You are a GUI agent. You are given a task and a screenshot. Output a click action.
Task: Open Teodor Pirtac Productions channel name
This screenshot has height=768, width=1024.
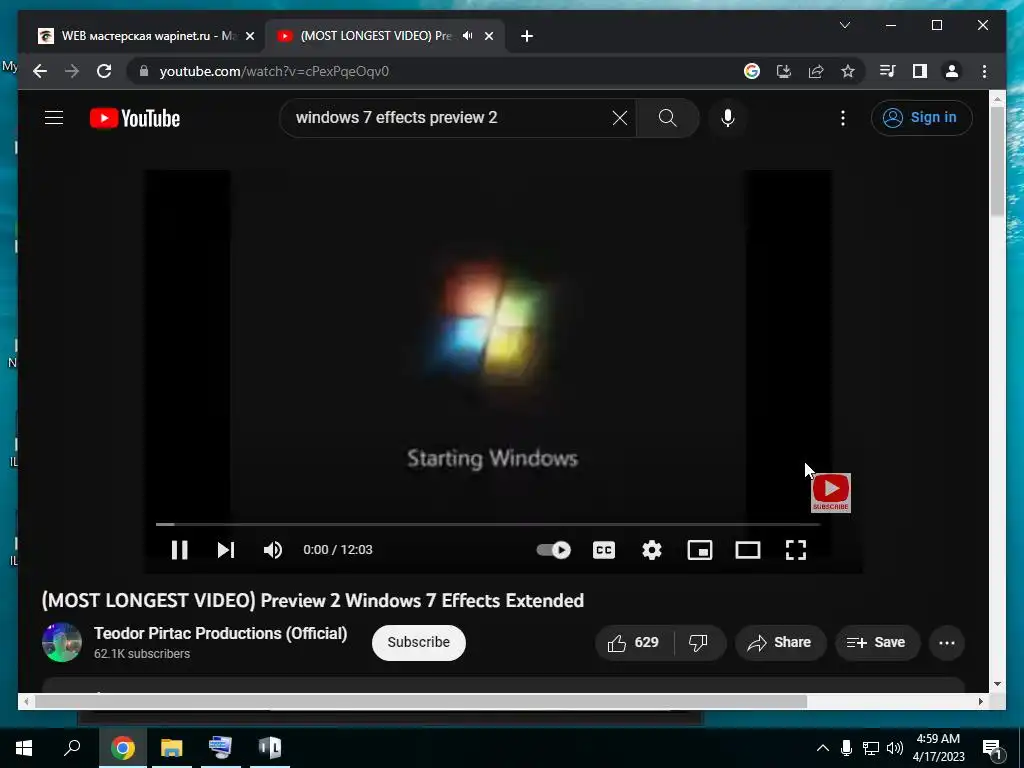pos(221,633)
